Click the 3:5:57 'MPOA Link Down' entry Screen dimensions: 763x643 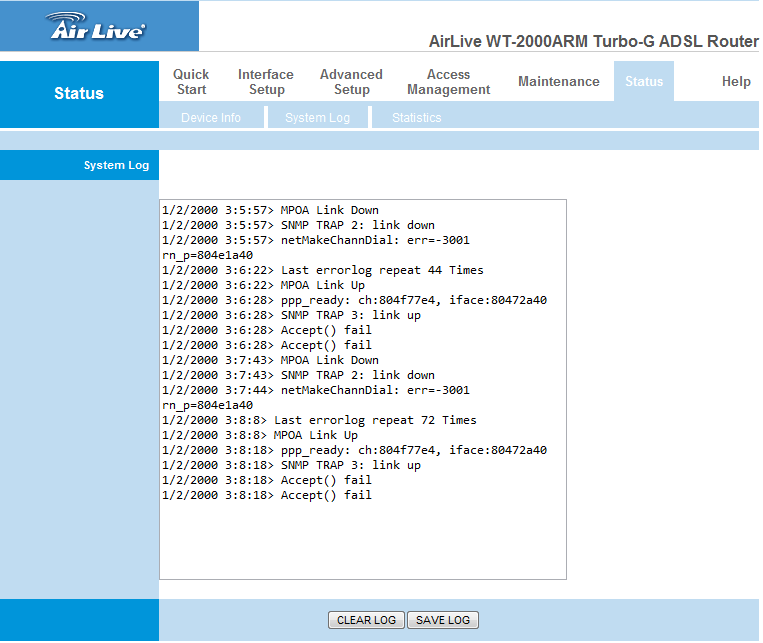(270, 210)
